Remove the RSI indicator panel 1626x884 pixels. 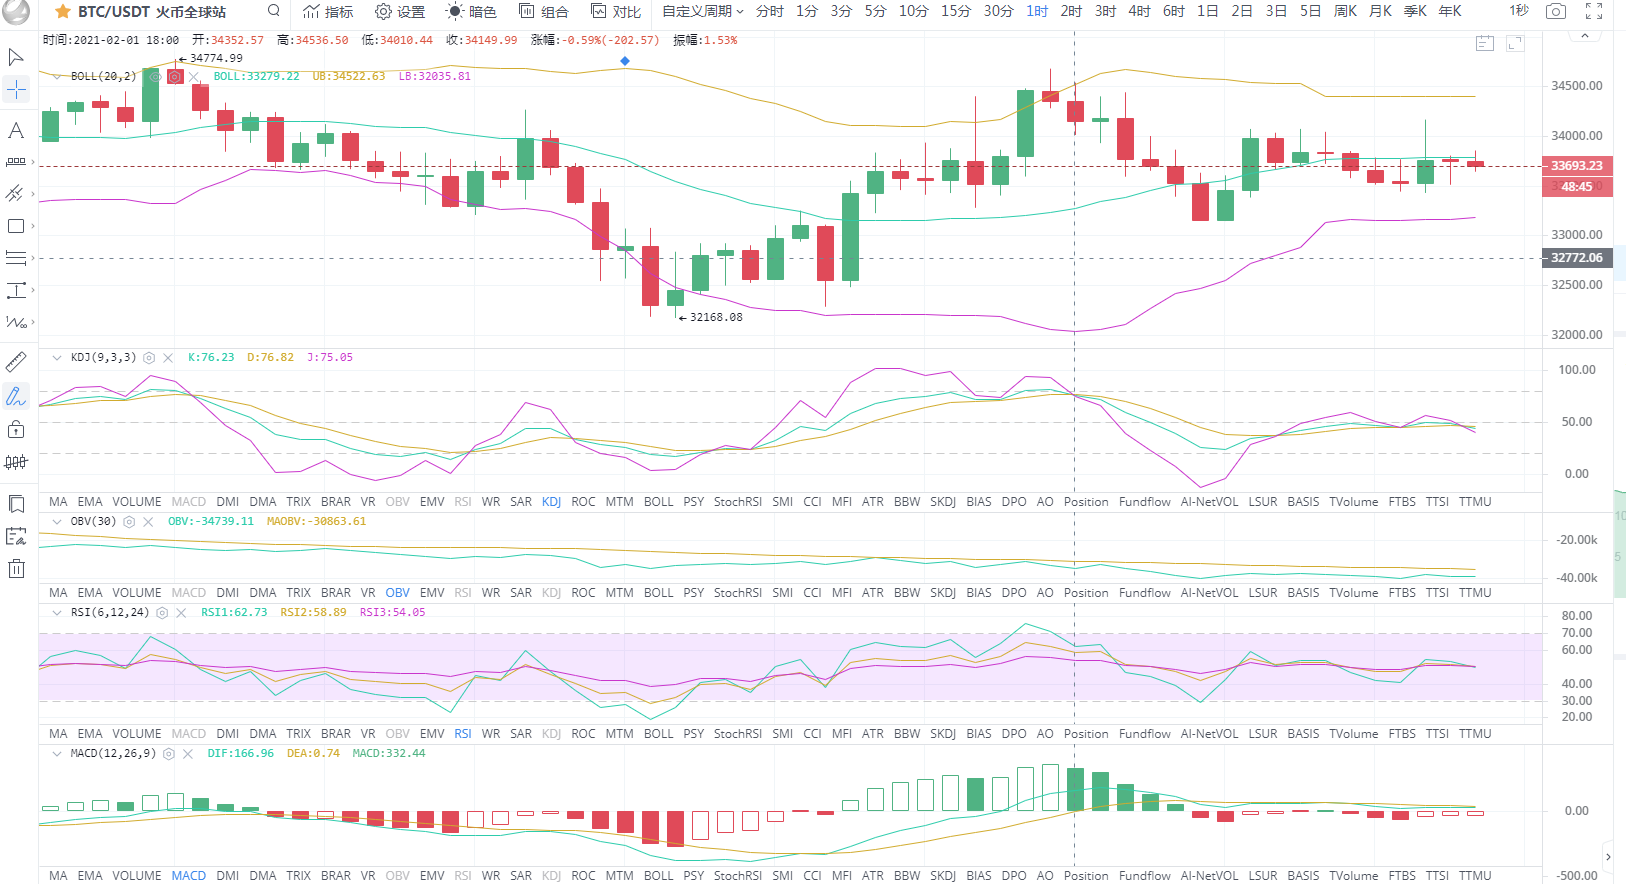coord(181,612)
